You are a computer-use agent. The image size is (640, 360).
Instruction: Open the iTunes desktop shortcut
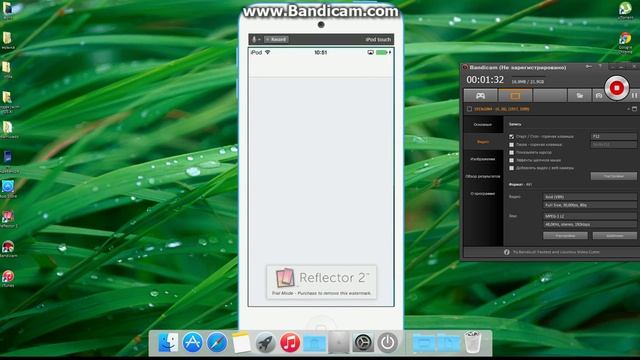point(8,277)
